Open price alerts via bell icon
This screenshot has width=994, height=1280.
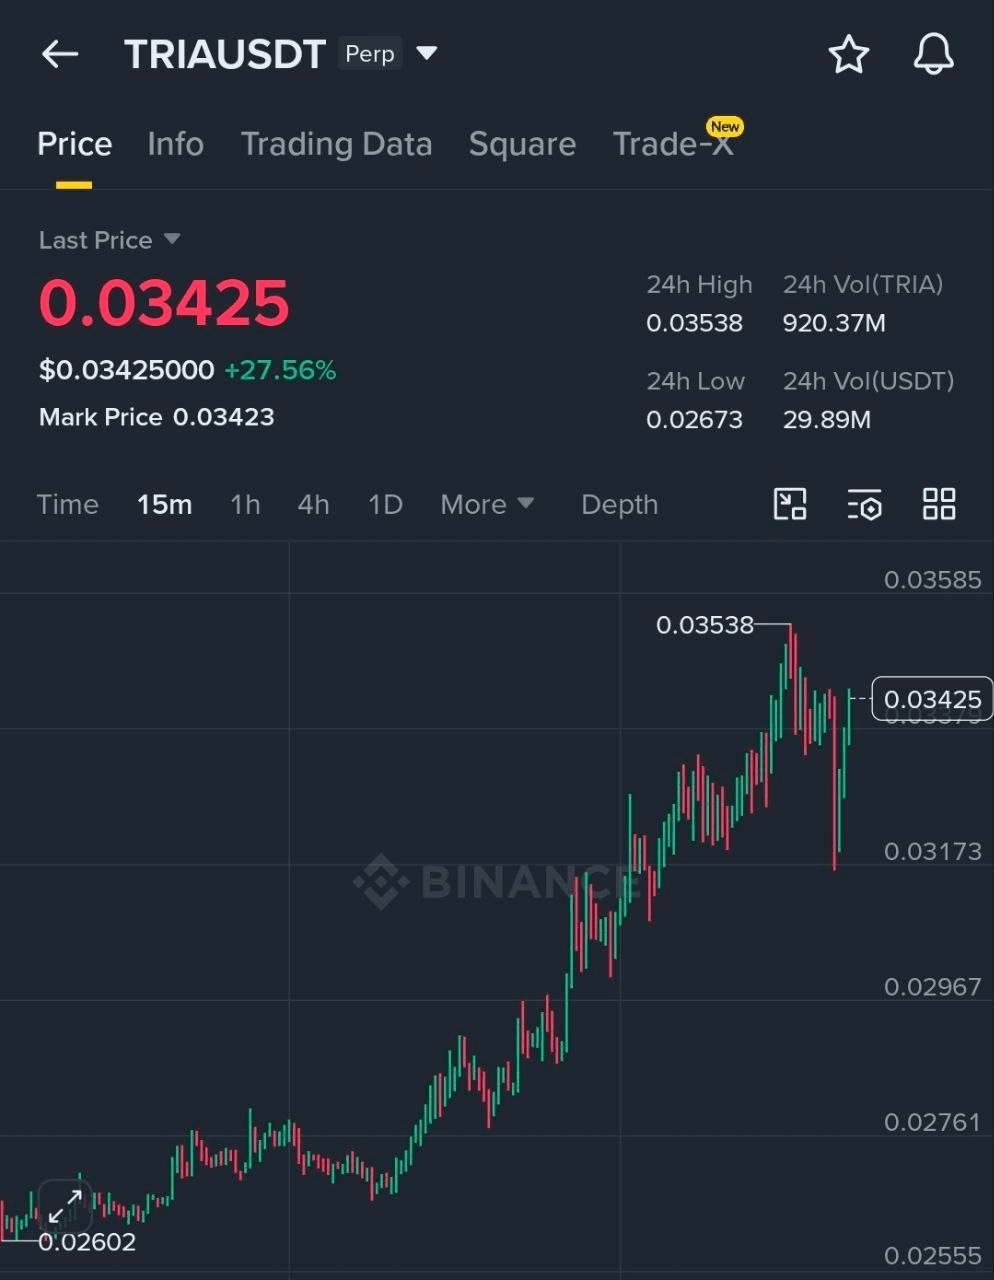point(934,54)
